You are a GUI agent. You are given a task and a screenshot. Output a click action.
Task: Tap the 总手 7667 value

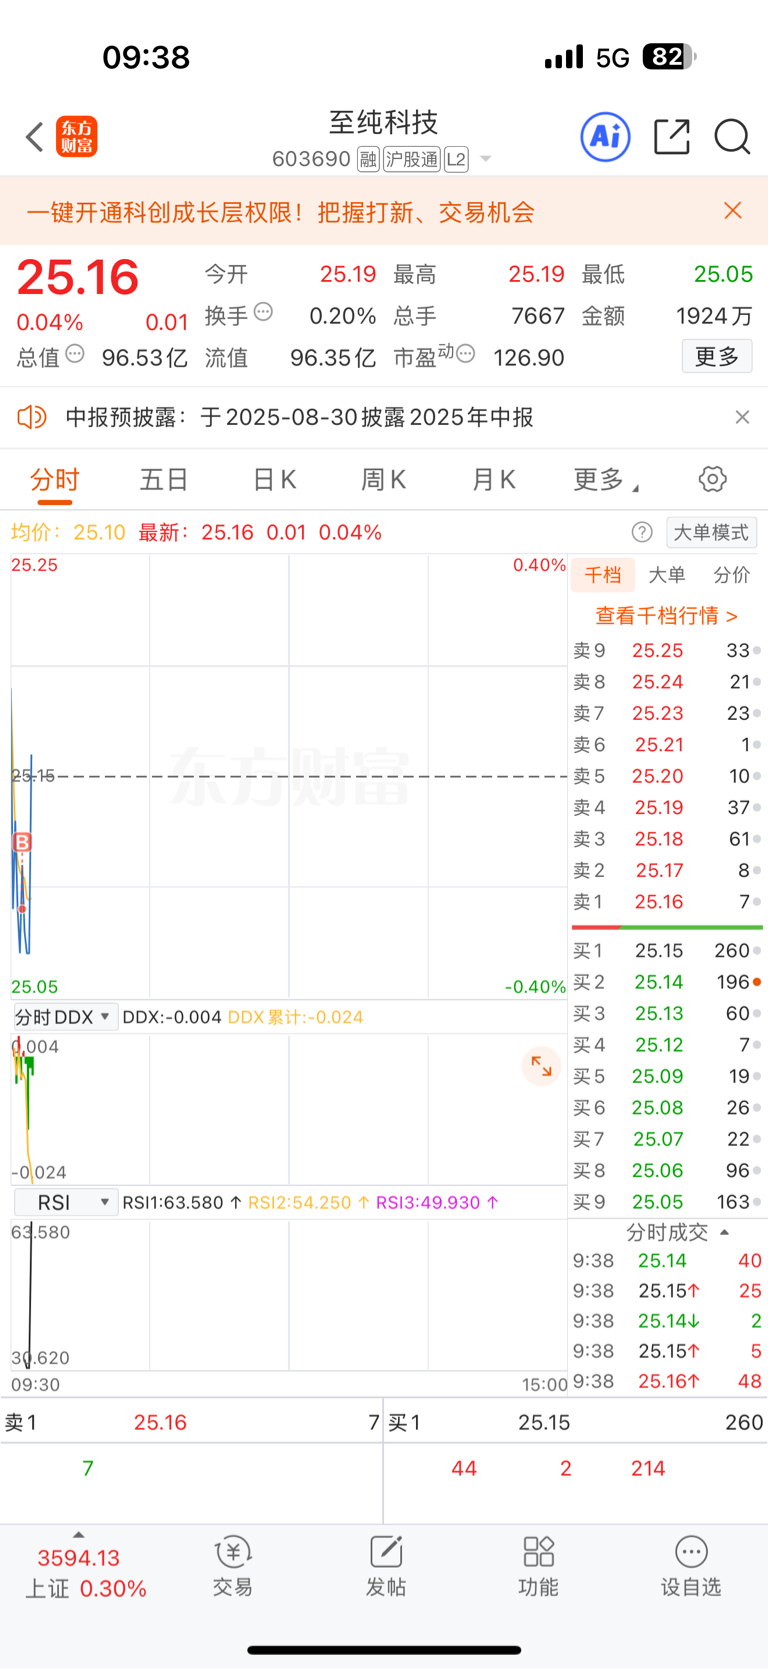pos(538,316)
